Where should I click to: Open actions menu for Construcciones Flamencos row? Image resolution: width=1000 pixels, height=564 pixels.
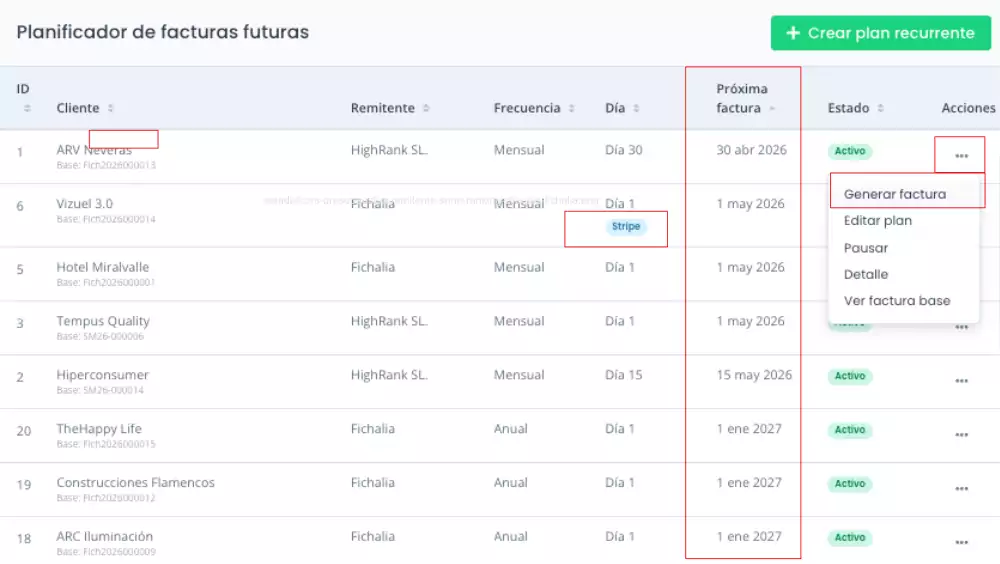click(x=961, y=489)
